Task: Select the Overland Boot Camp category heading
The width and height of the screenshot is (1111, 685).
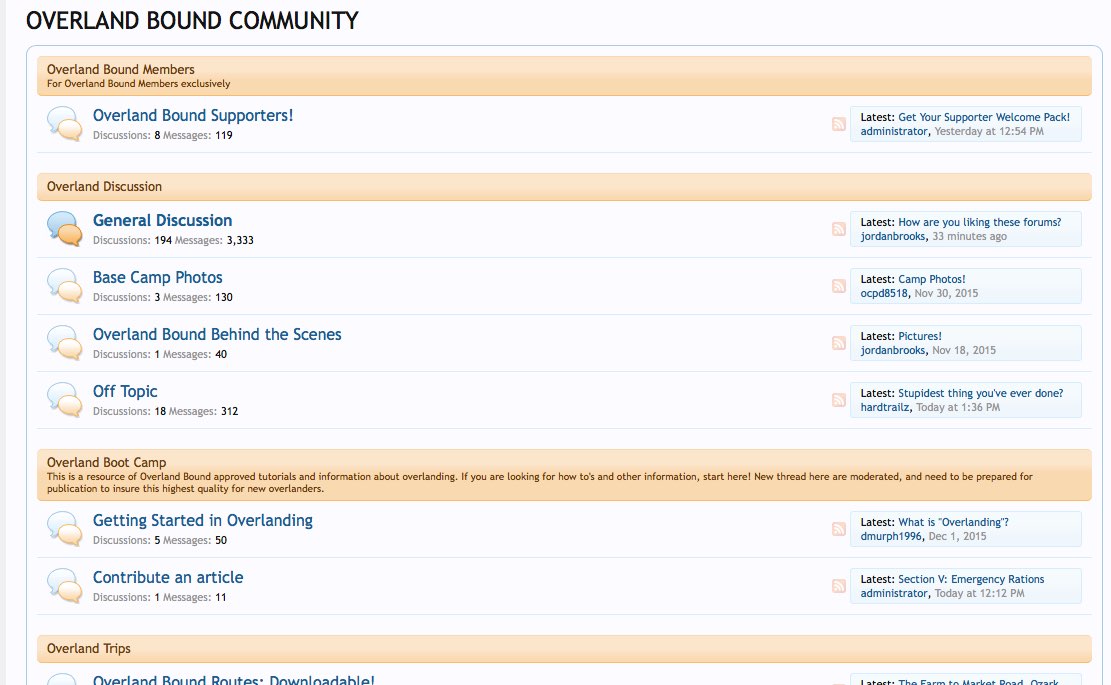Action: coord(106,462)
